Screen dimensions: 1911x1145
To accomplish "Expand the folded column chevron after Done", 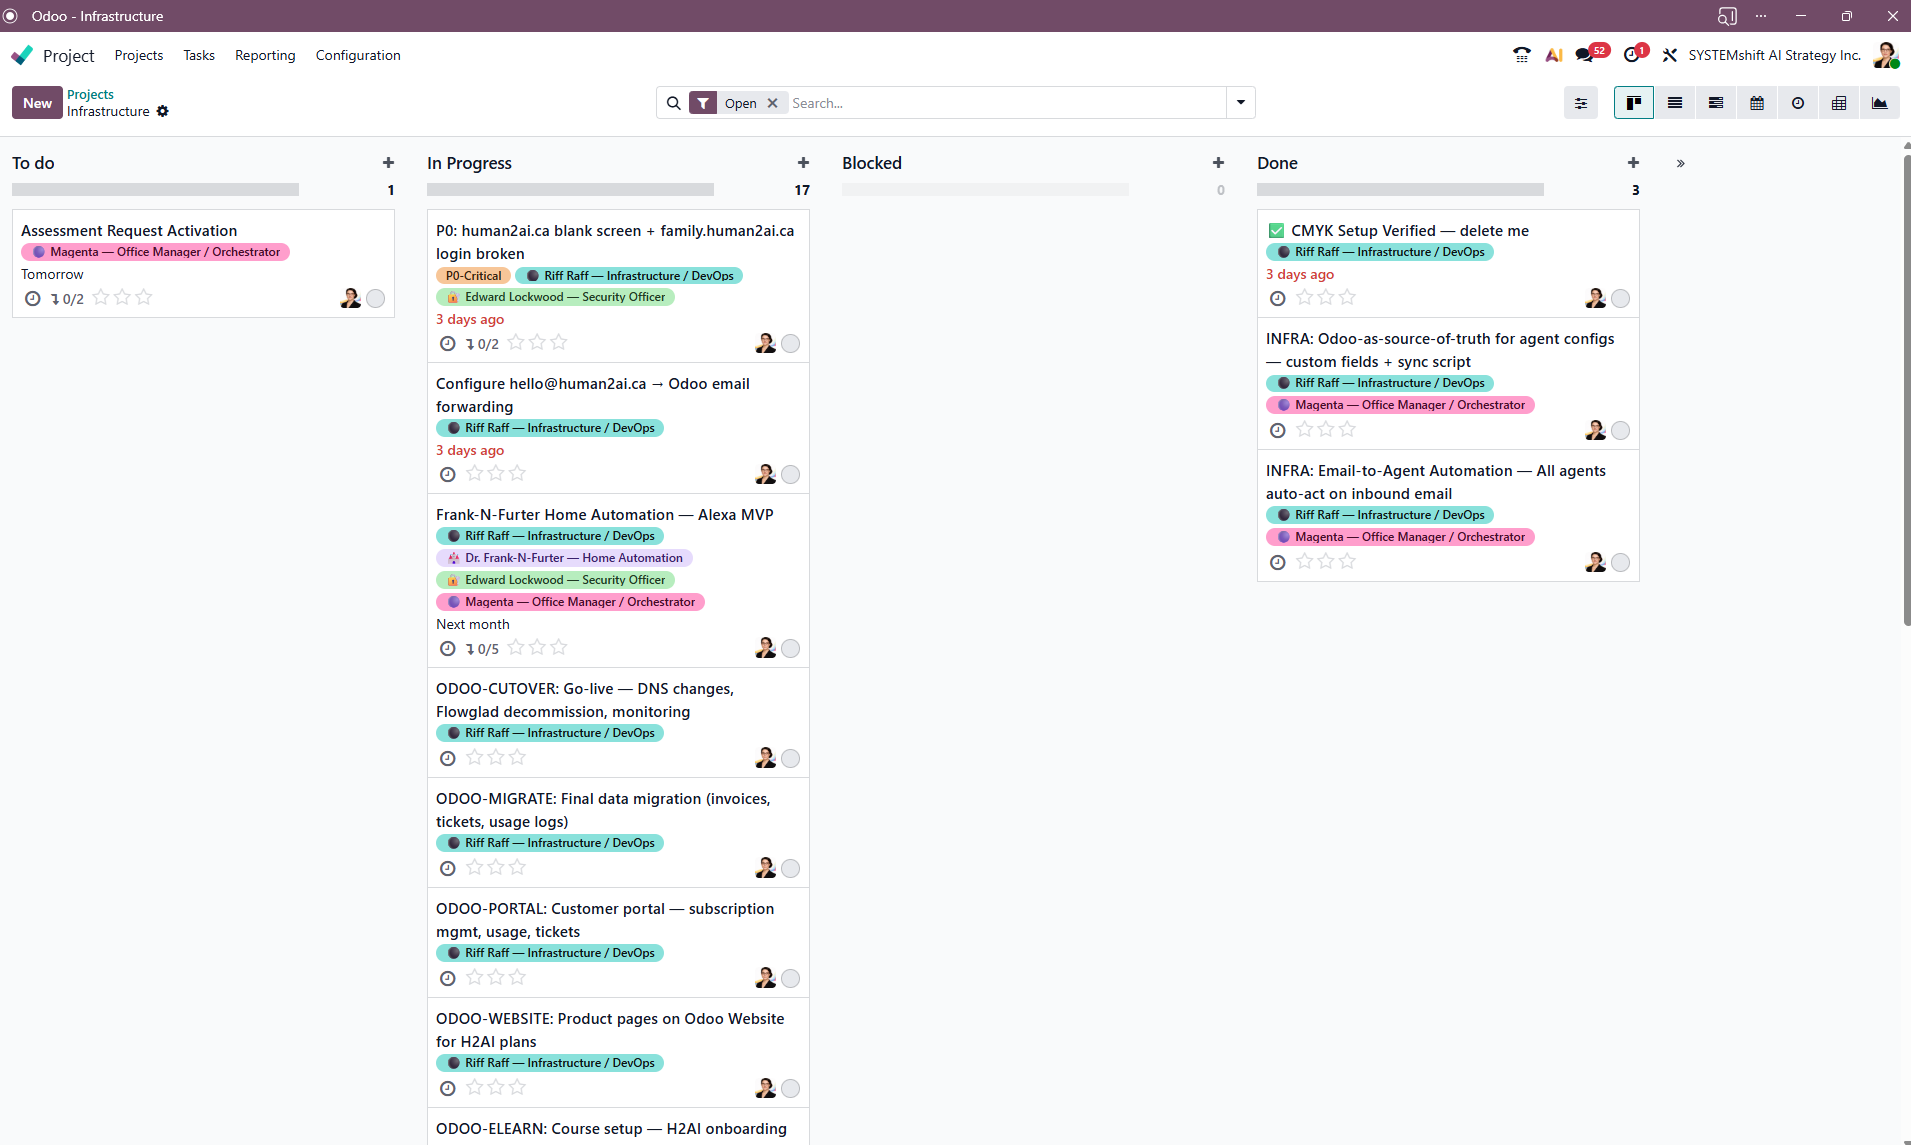I will (x=1680, y=163).
